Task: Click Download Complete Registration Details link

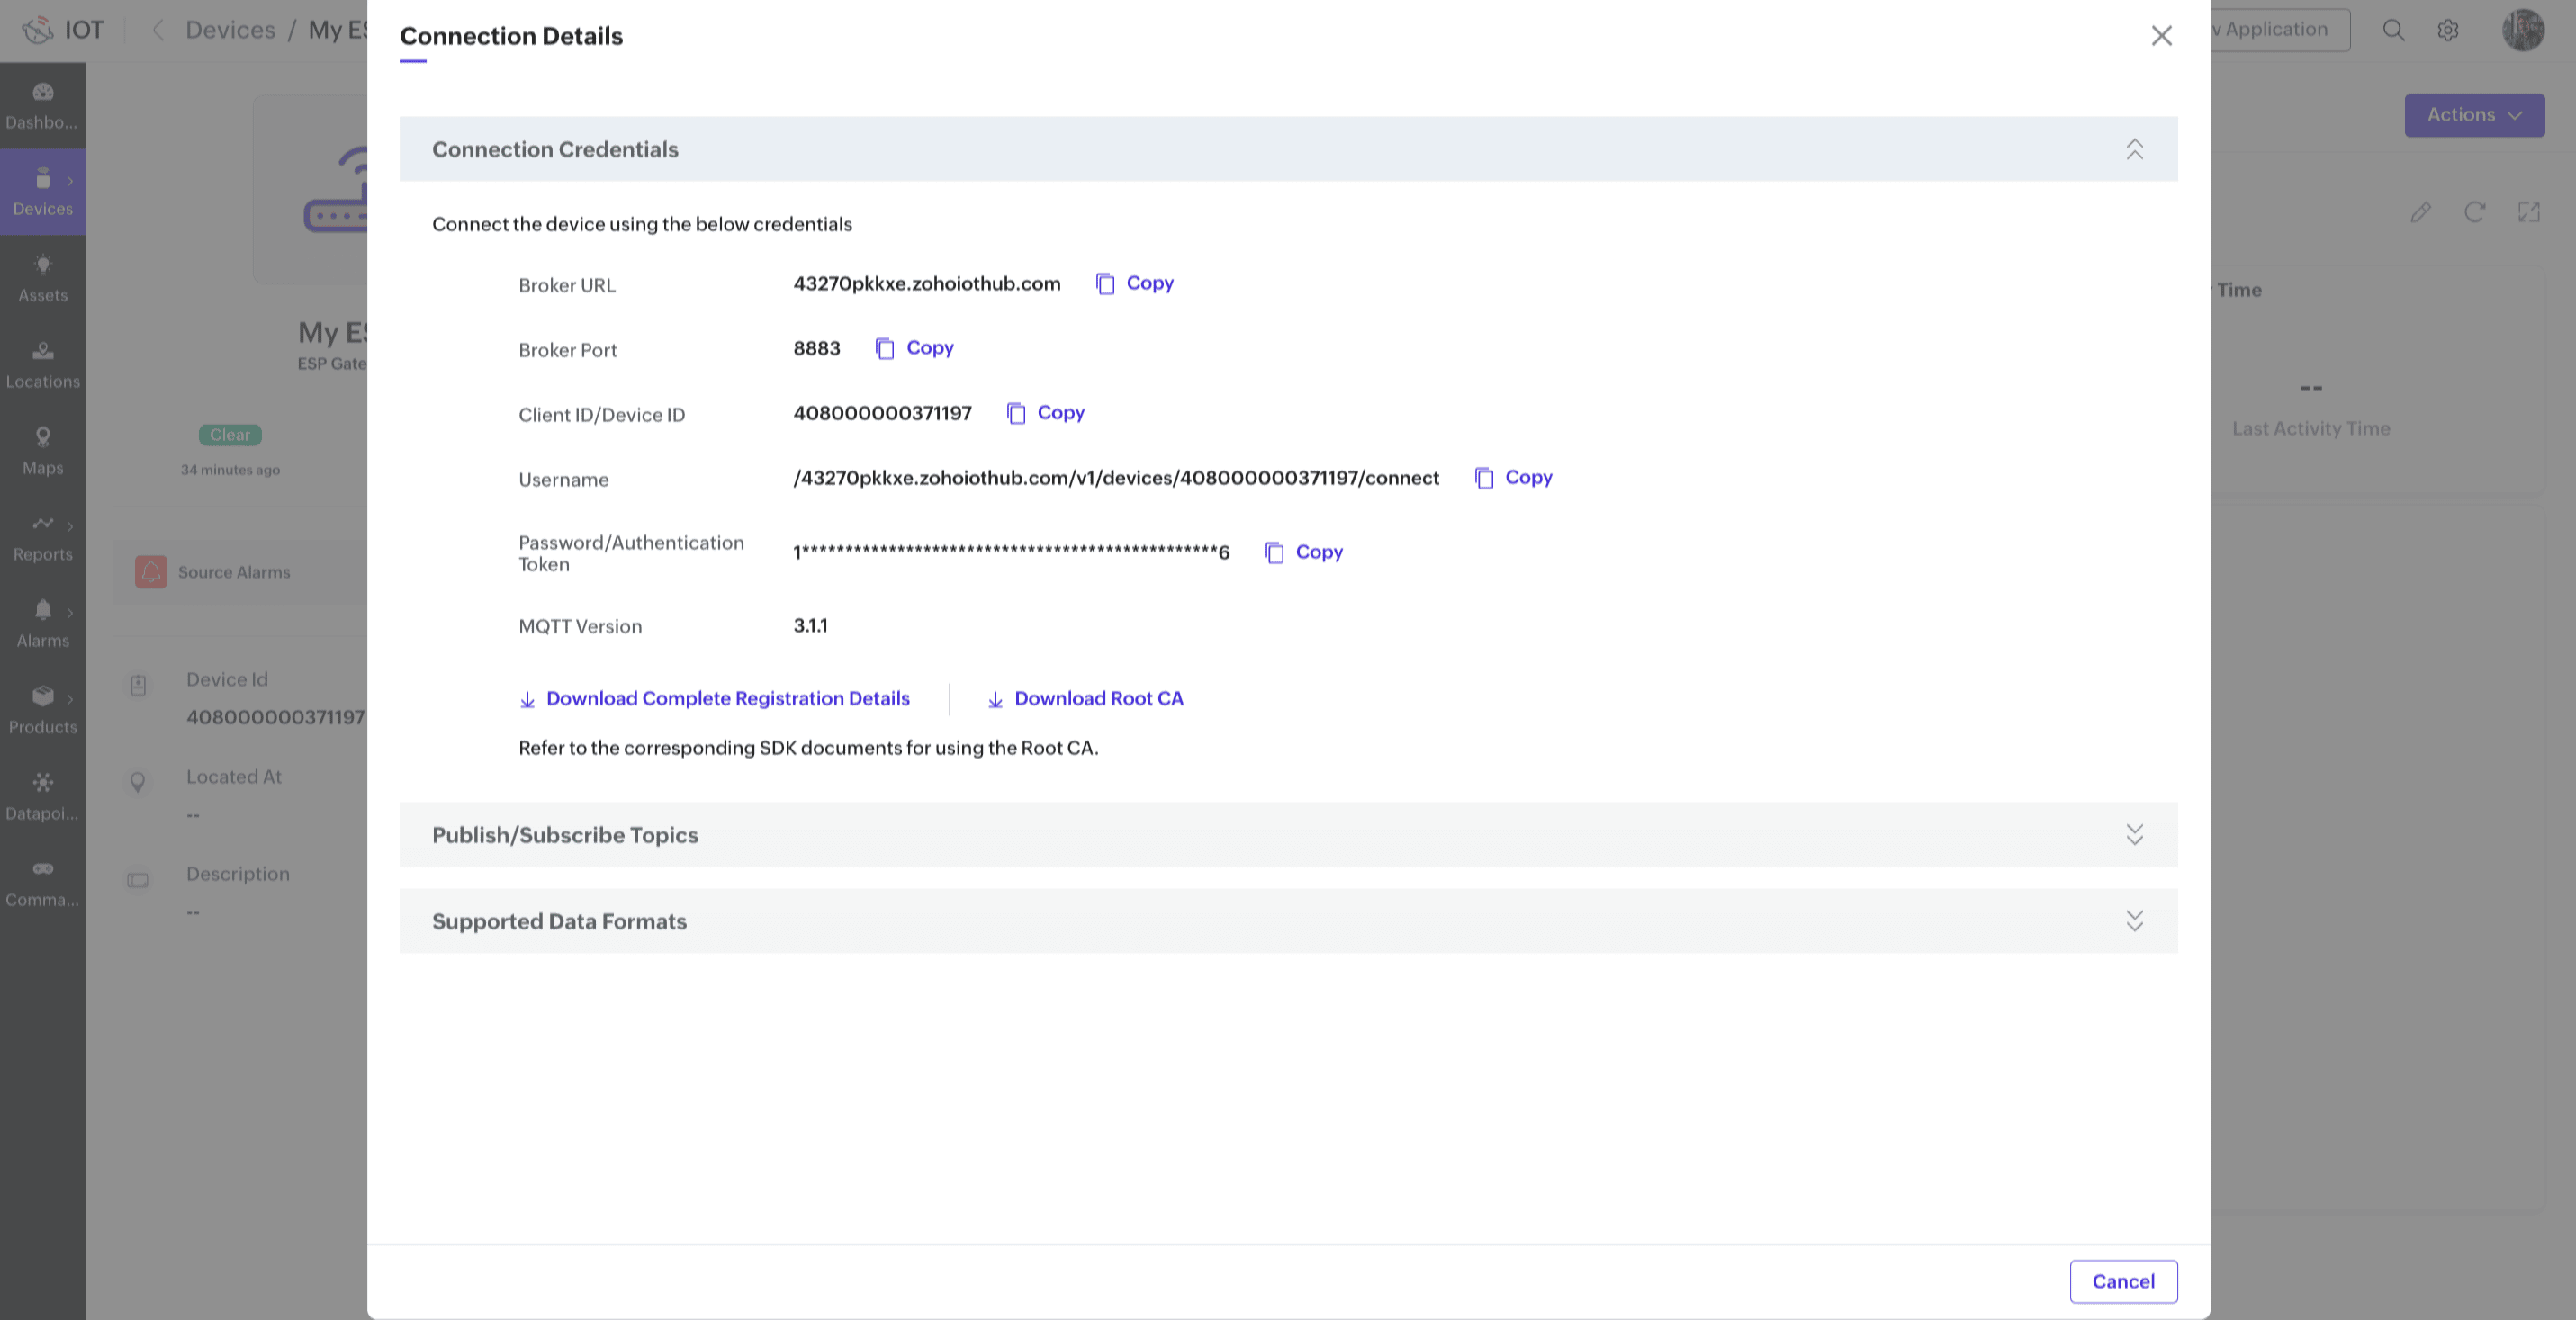Action: (714, 699)
